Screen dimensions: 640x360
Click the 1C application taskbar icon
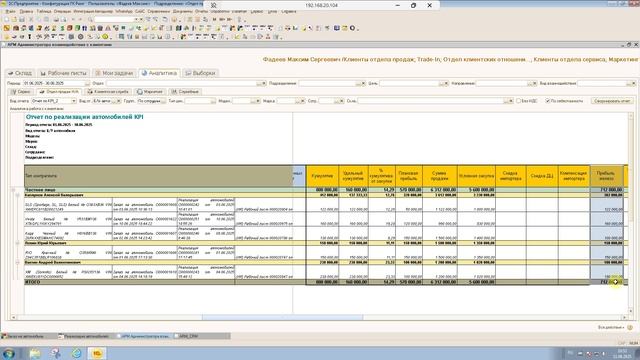coord(97,353)
